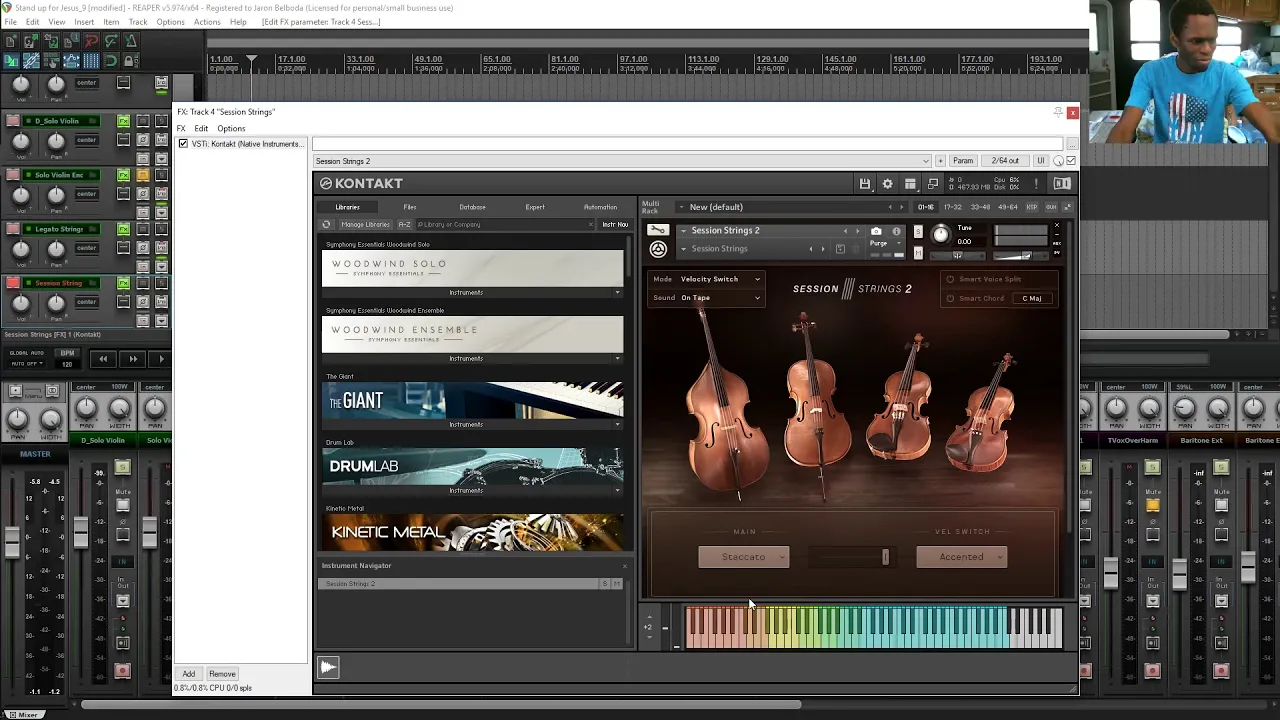The width and height of the screenshot is (1280, 720).
Task: Toggle REAPER lock toolbar icon
Action: pos(130,61)
